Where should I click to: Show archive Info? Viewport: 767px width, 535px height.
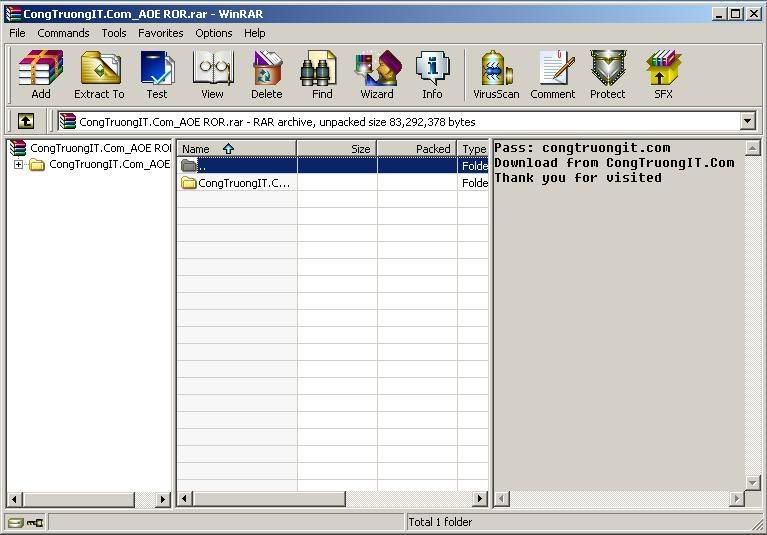[x=432, y=74]
